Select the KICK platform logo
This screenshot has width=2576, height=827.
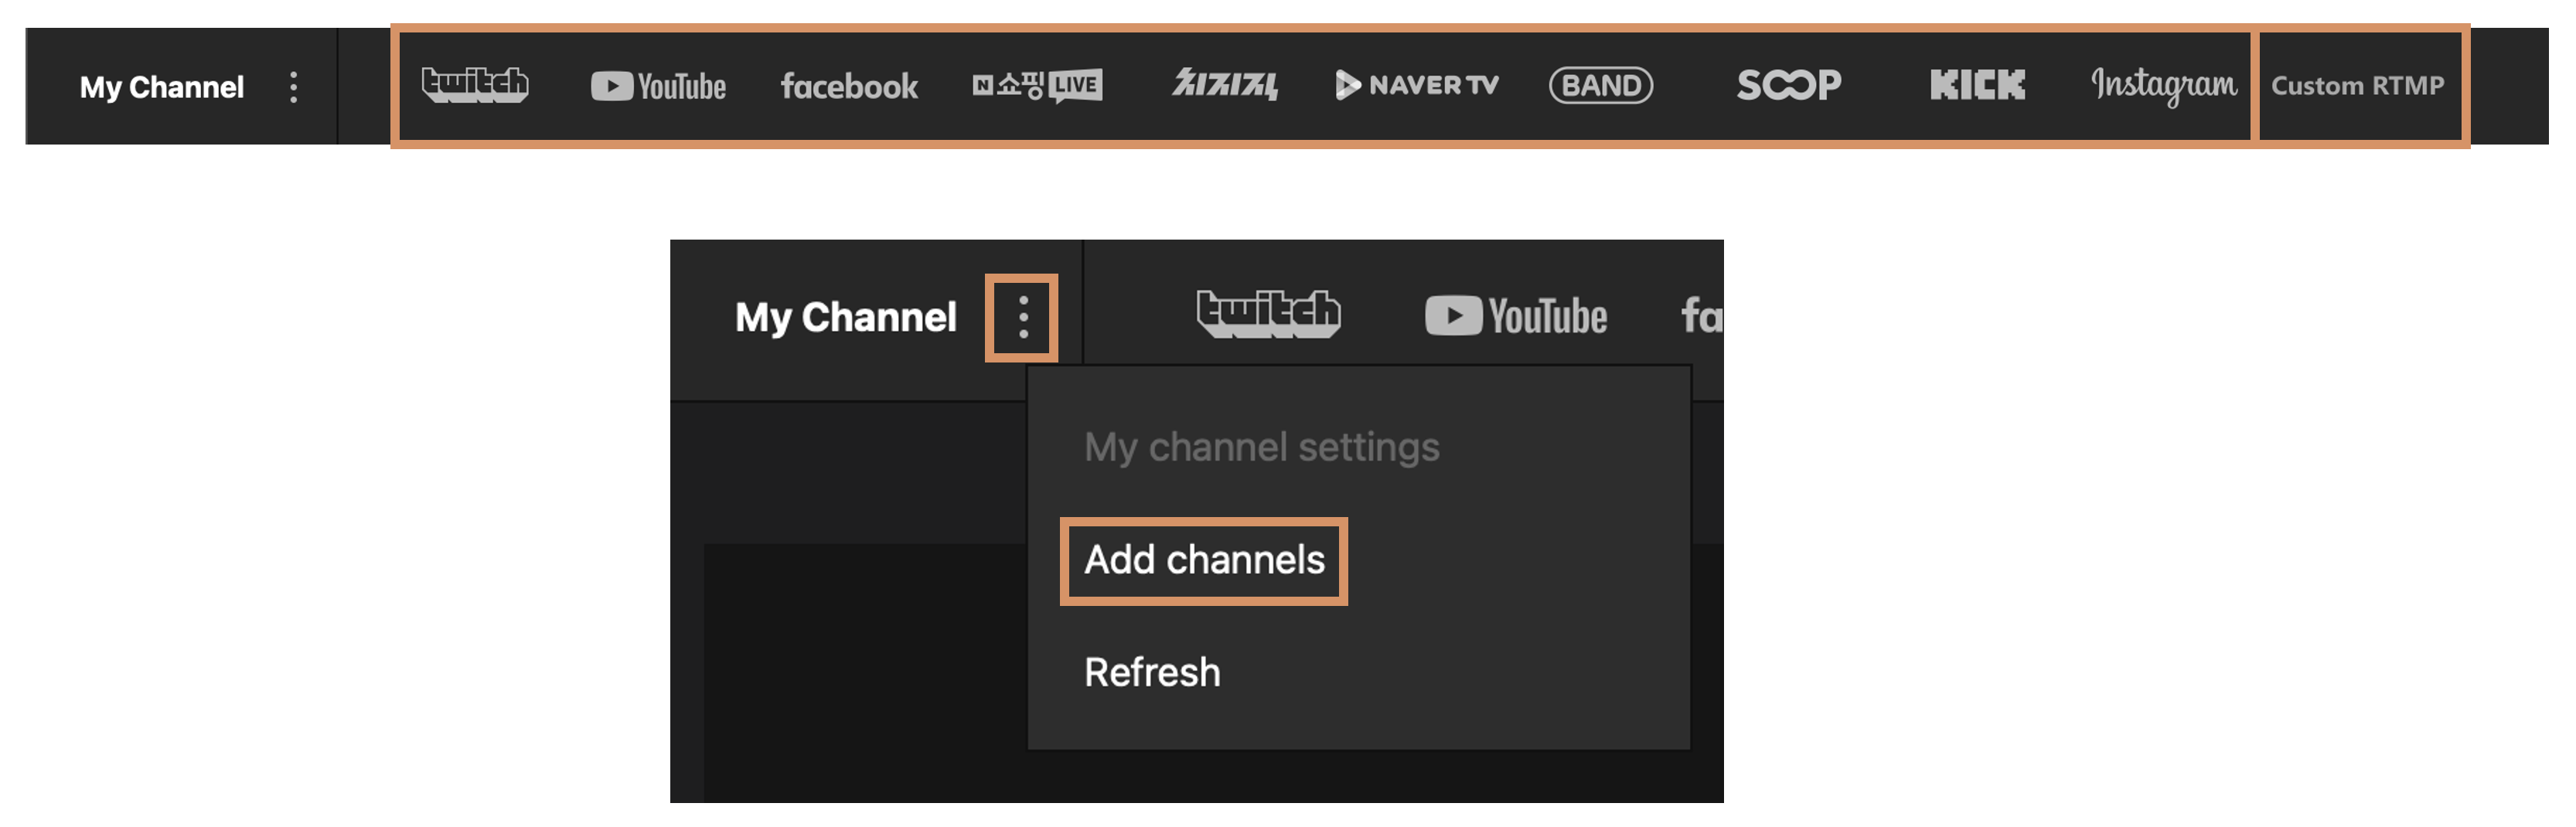[x=1977, y=85]
